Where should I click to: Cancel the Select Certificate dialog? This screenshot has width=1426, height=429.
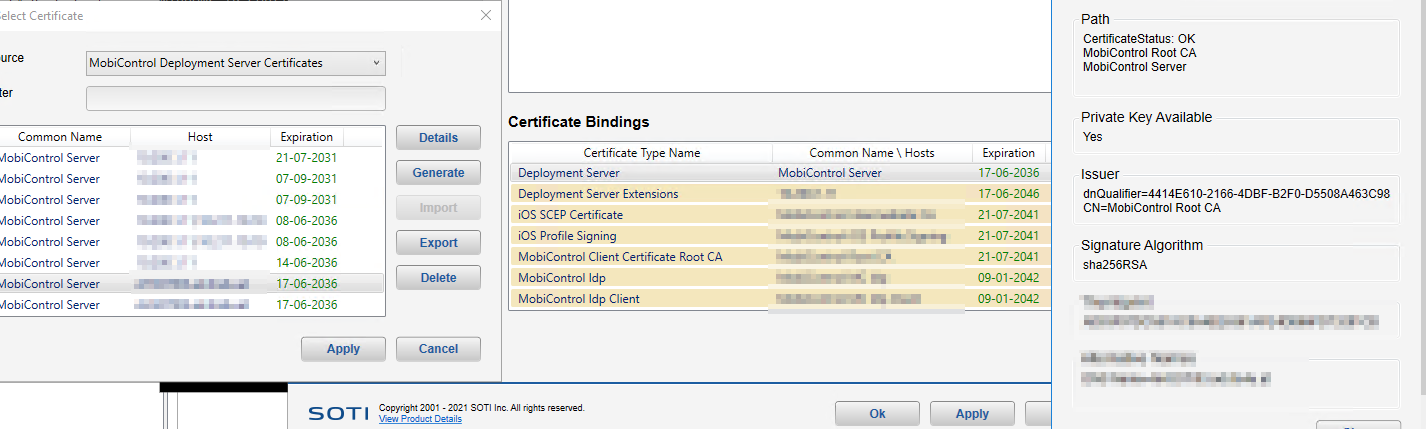click(x=438, y=350)
